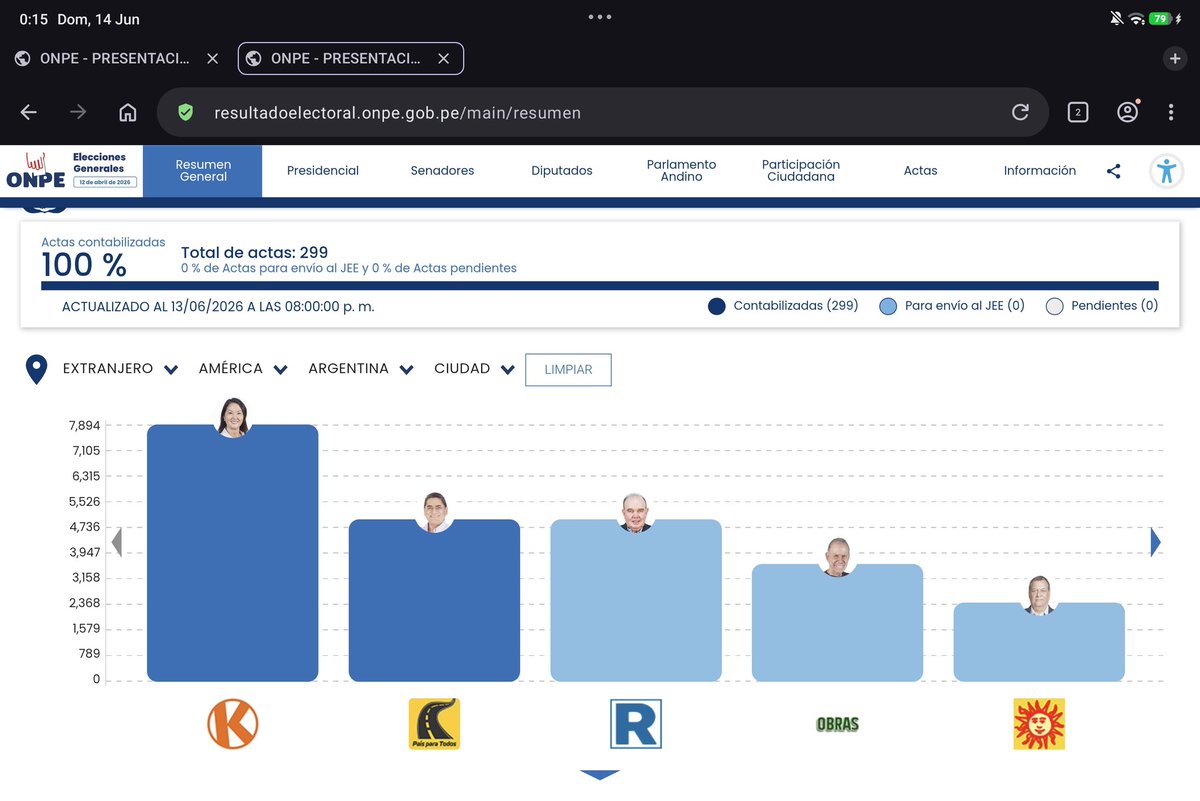Show previous candidates with left chart arrow
Image resolution: width=1200 pixels, height=801 pixels.
coord(116,542)
